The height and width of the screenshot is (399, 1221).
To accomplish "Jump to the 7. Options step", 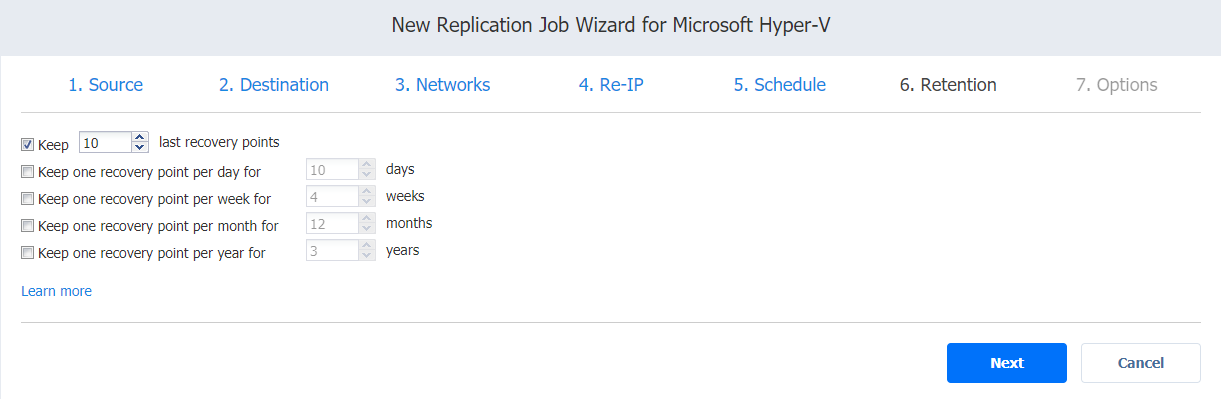I will click(x=1117, y=85).
